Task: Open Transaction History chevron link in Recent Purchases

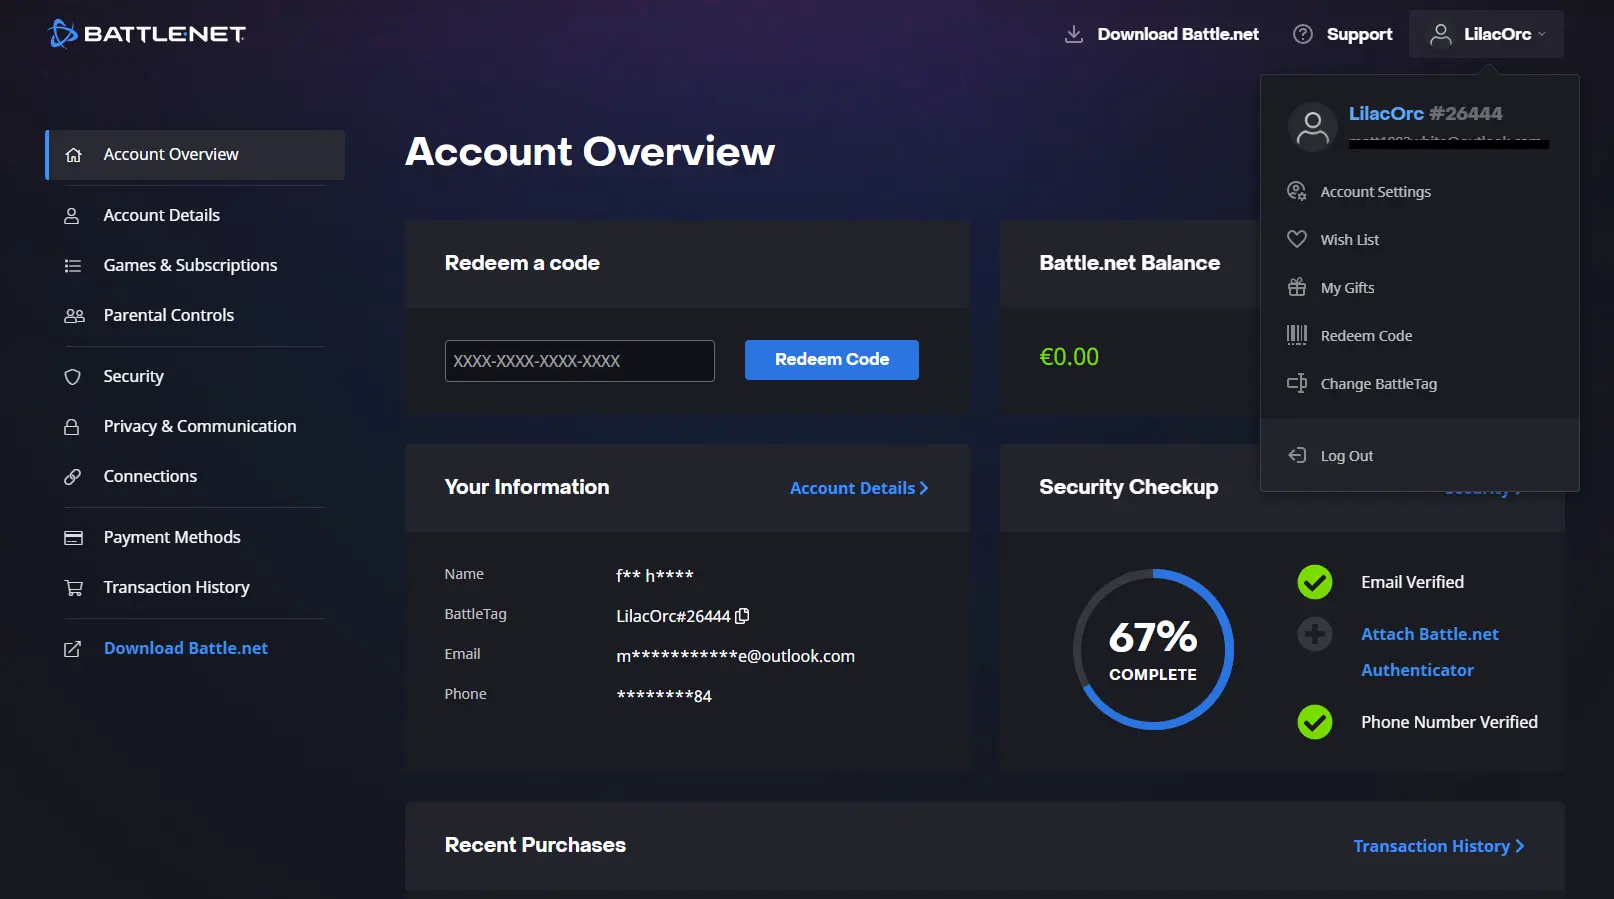Action: pos(1438,846)
